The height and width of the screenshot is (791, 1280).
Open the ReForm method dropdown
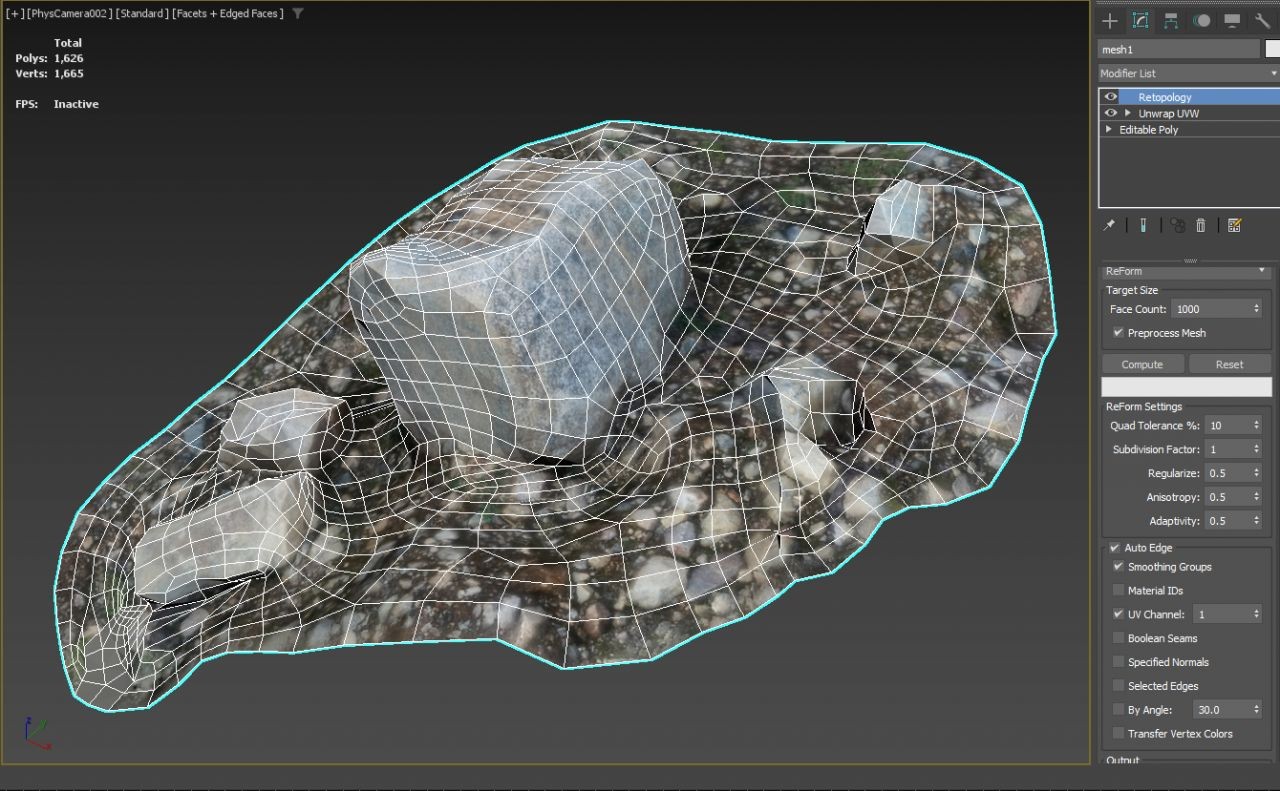pyautogui.click(x=1185, y=271)
